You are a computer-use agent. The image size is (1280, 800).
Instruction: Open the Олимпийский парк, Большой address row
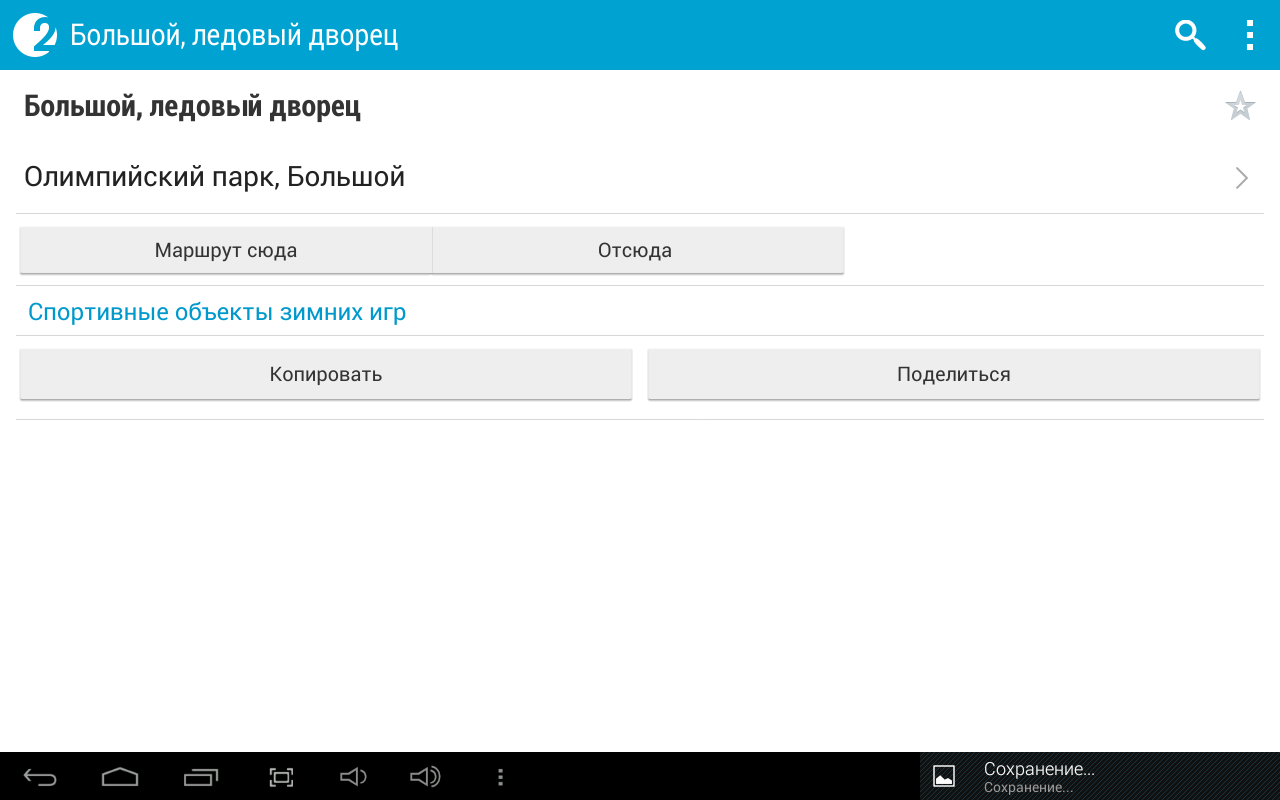click(x=214, y=177)
